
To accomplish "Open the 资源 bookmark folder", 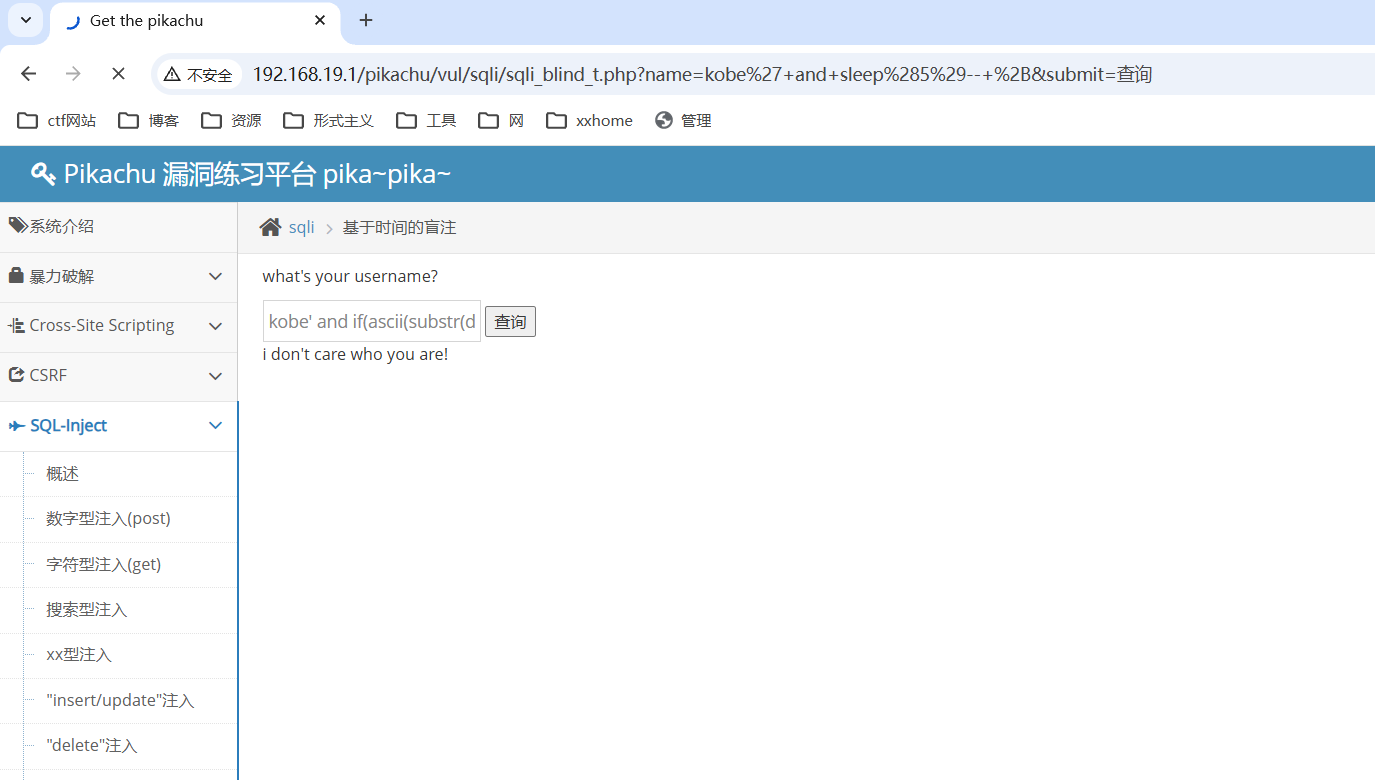I will pos(231,121).
